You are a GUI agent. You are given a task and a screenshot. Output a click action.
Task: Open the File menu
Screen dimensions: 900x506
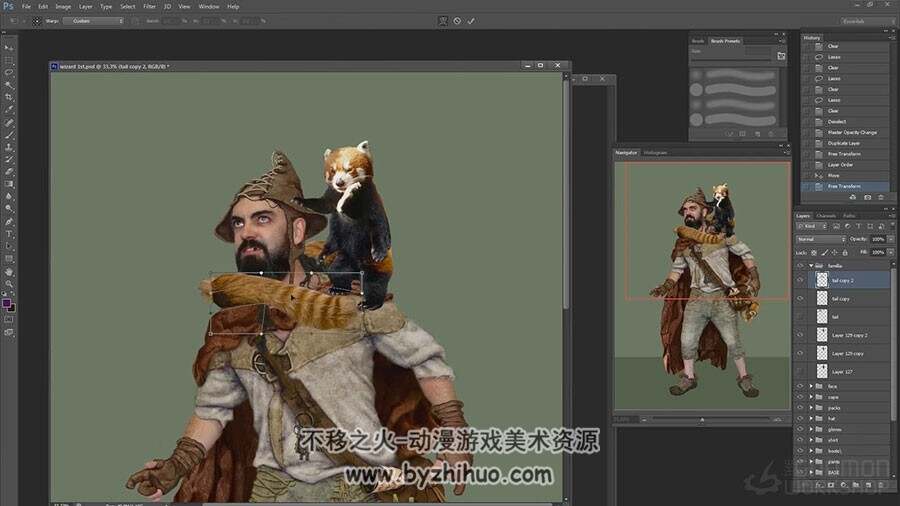pos(26,6)
